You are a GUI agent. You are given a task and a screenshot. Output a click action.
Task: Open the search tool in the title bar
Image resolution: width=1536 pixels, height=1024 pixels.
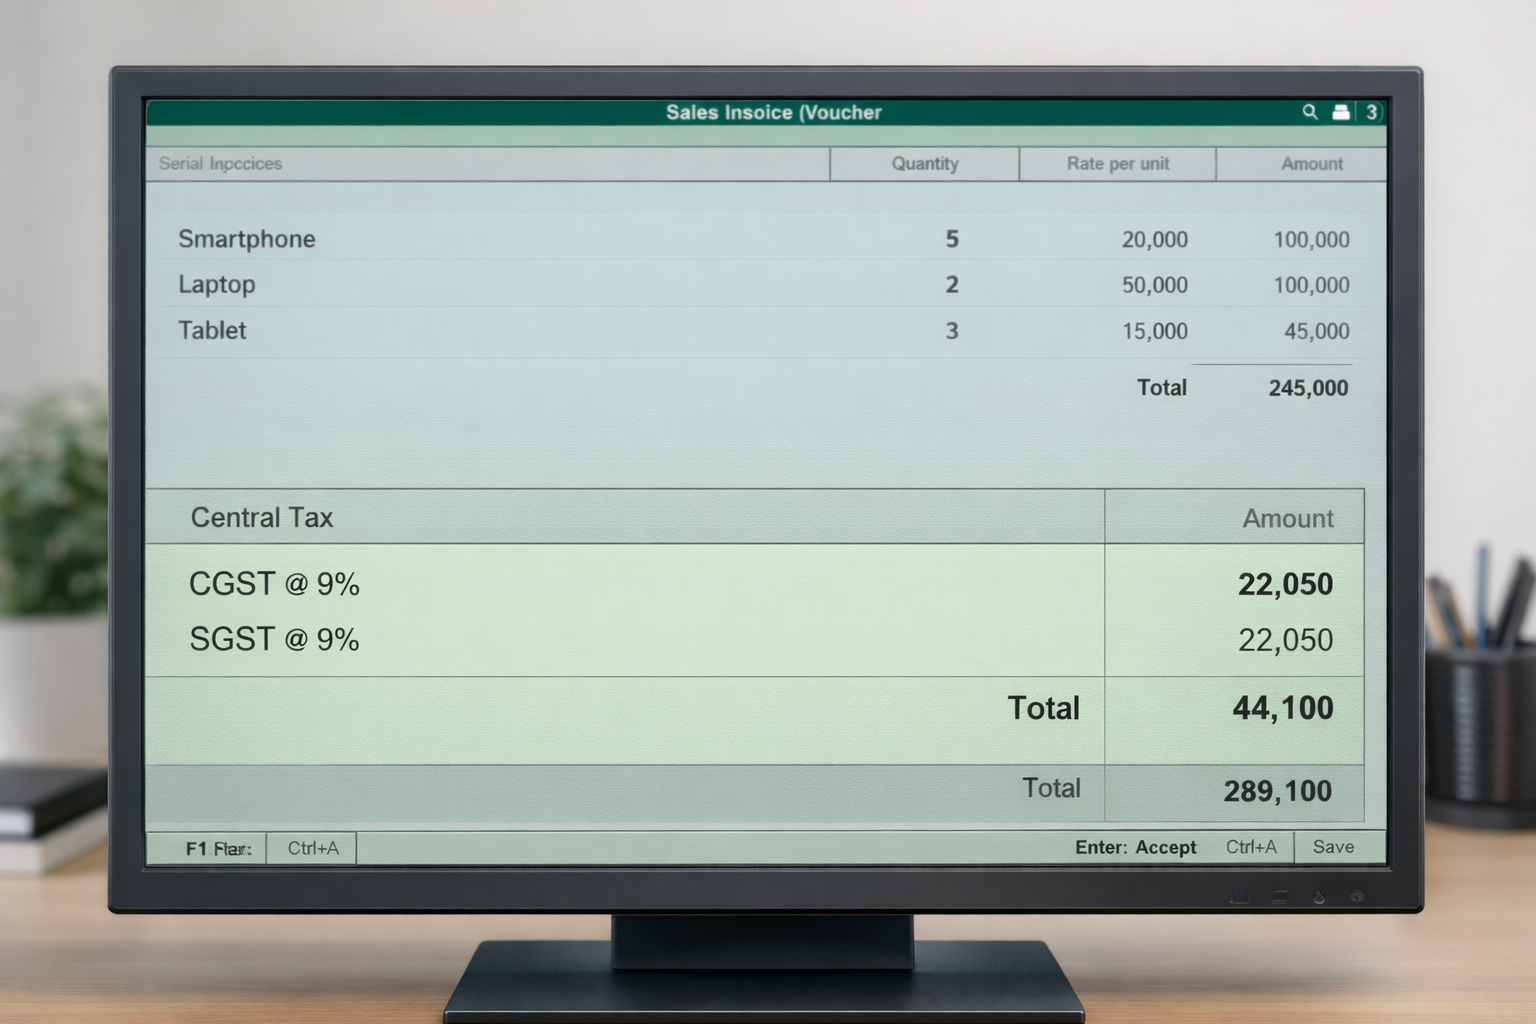1310,113
